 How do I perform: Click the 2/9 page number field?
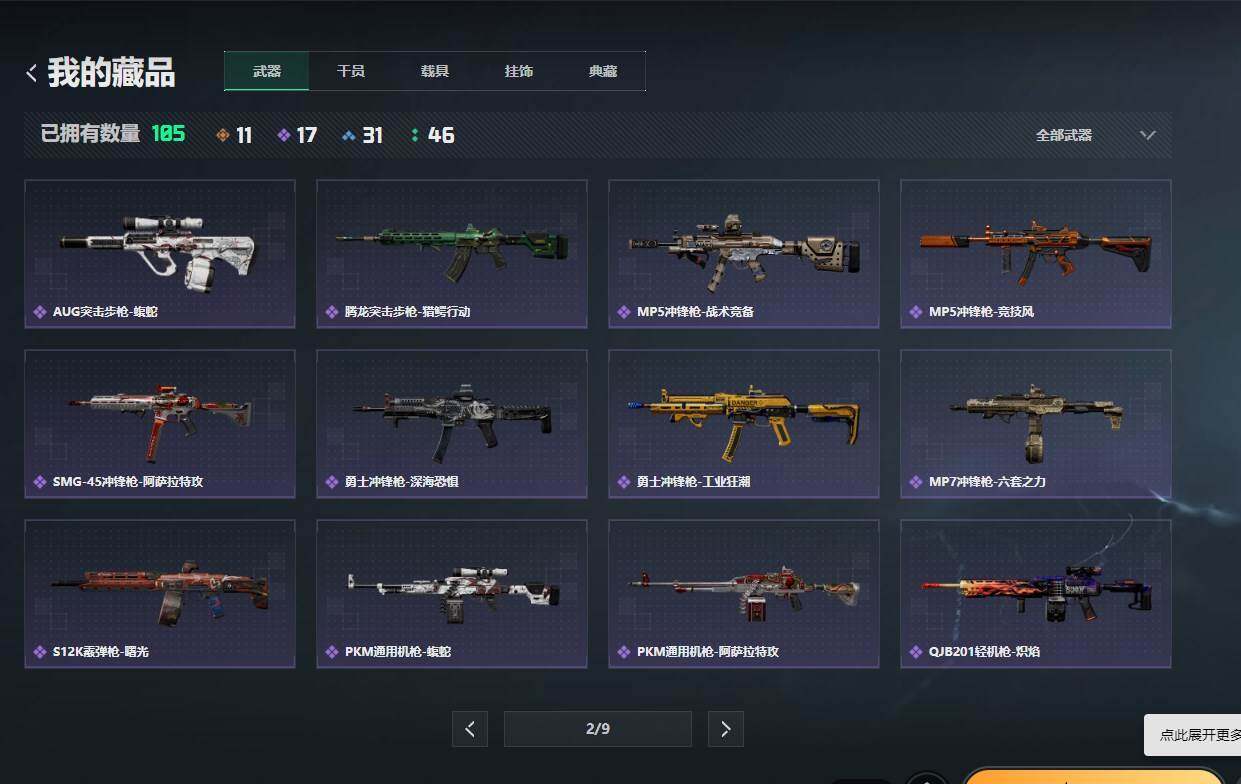598,729
